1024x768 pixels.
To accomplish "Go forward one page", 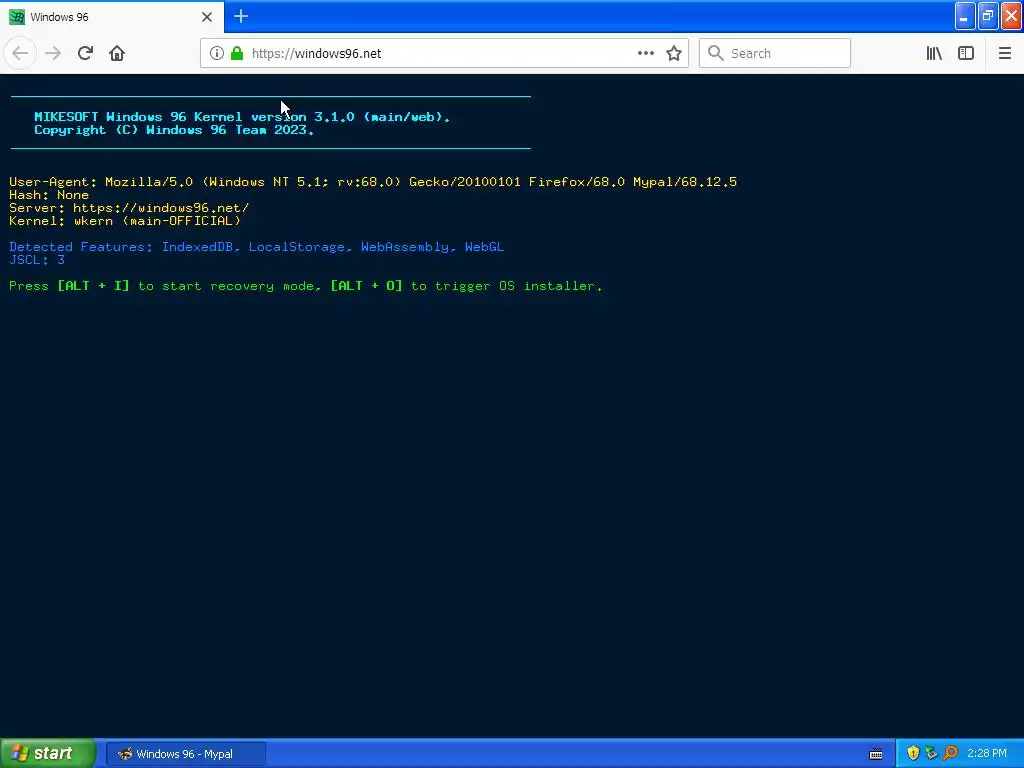I will click(x=53, y=53).
